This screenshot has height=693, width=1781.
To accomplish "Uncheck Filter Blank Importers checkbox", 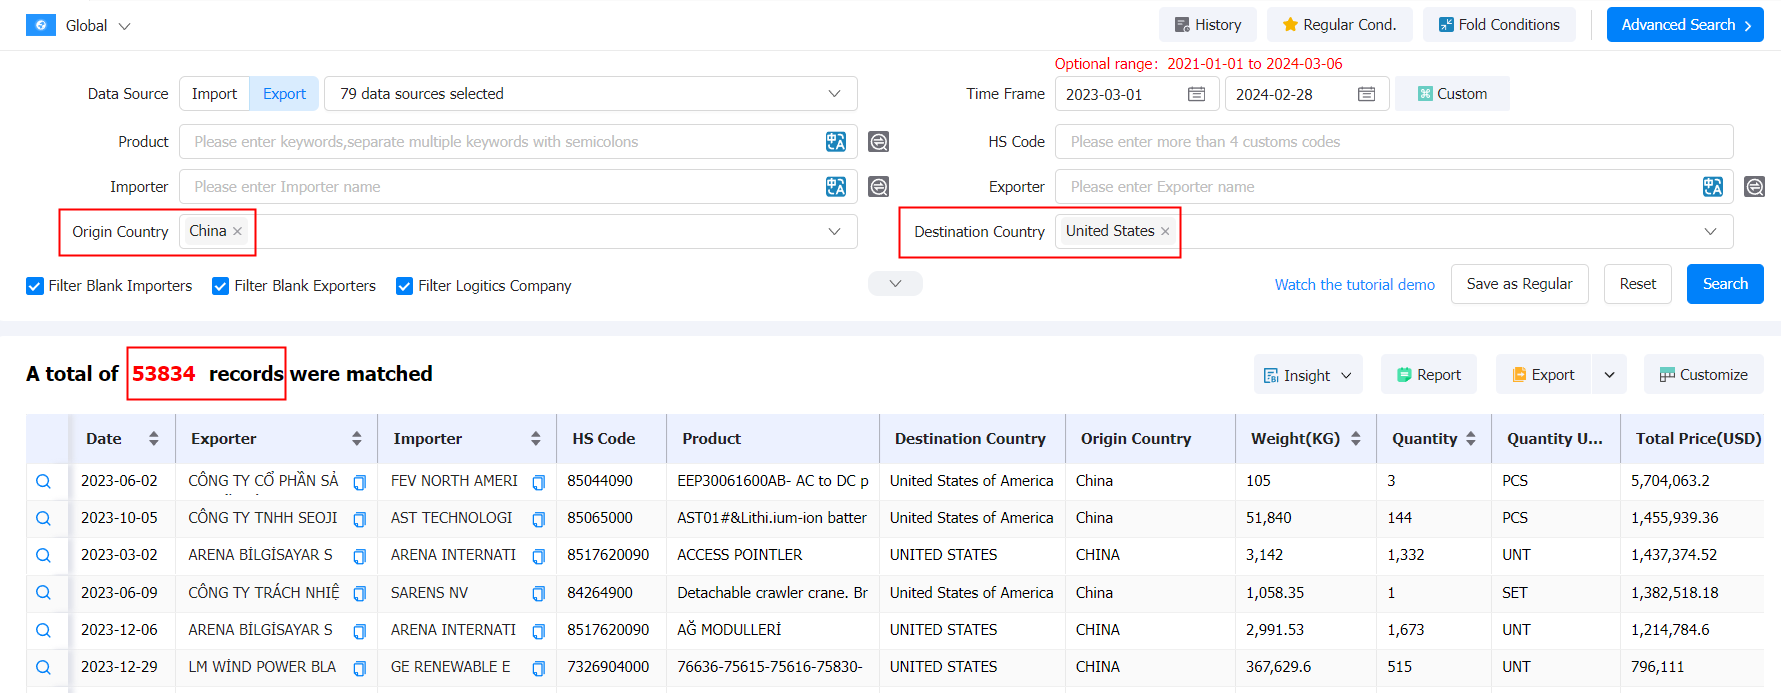I will pos(35,286).
